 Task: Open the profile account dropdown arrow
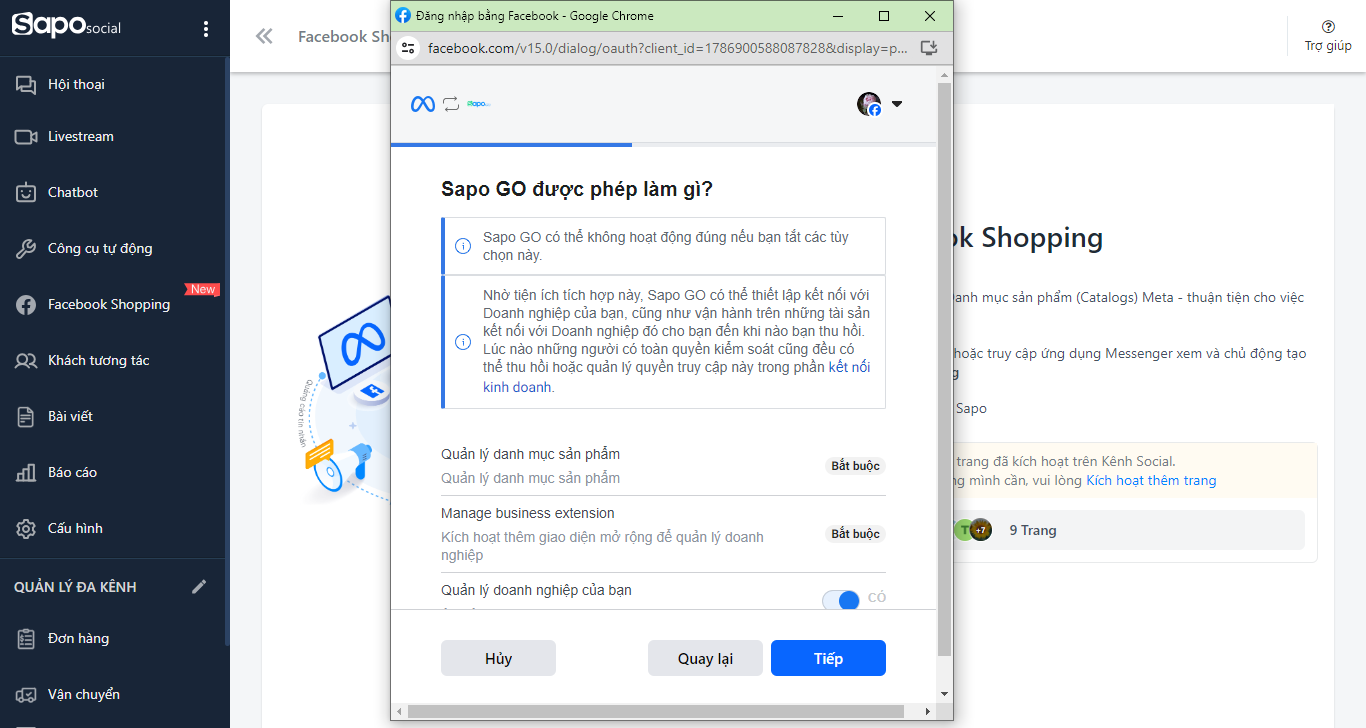point(896,104)
